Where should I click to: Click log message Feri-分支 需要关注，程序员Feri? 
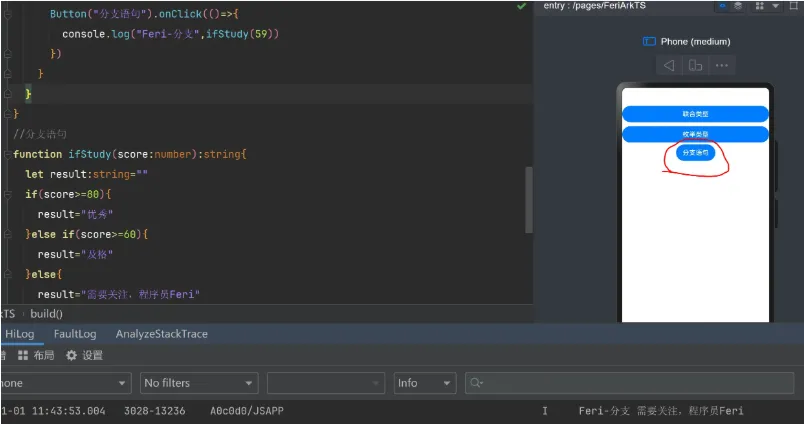[x=661, y=411]
